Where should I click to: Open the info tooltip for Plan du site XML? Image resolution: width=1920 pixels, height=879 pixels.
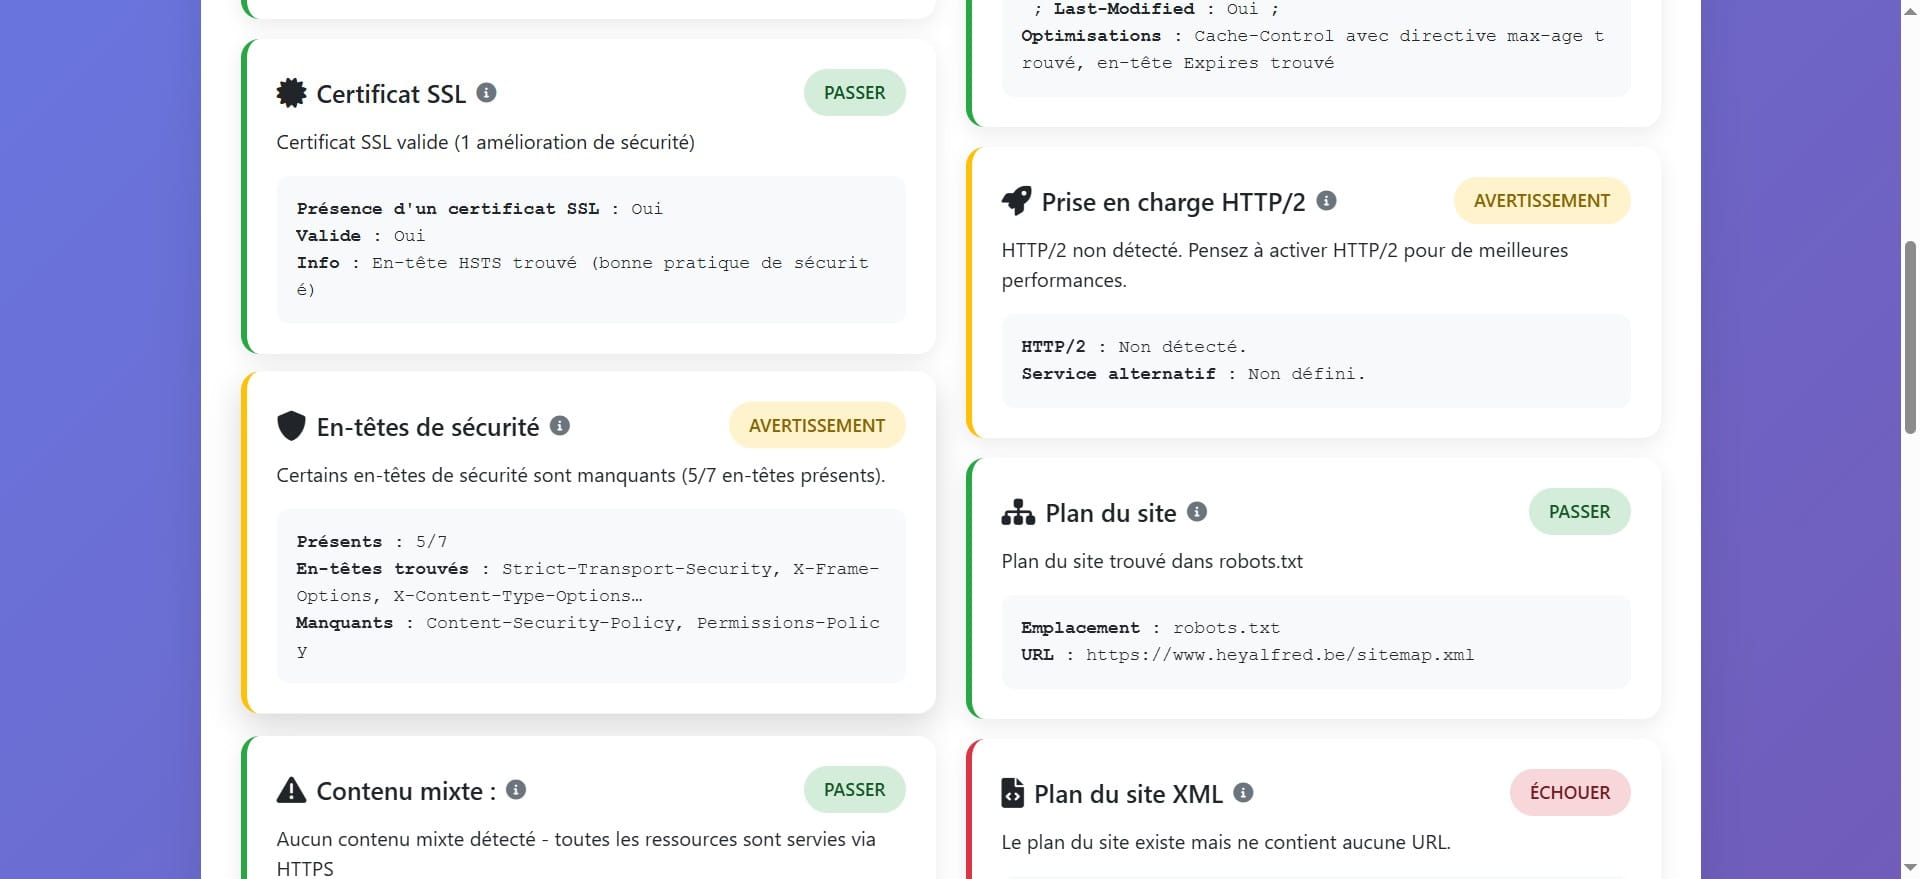pos(1244,792)
